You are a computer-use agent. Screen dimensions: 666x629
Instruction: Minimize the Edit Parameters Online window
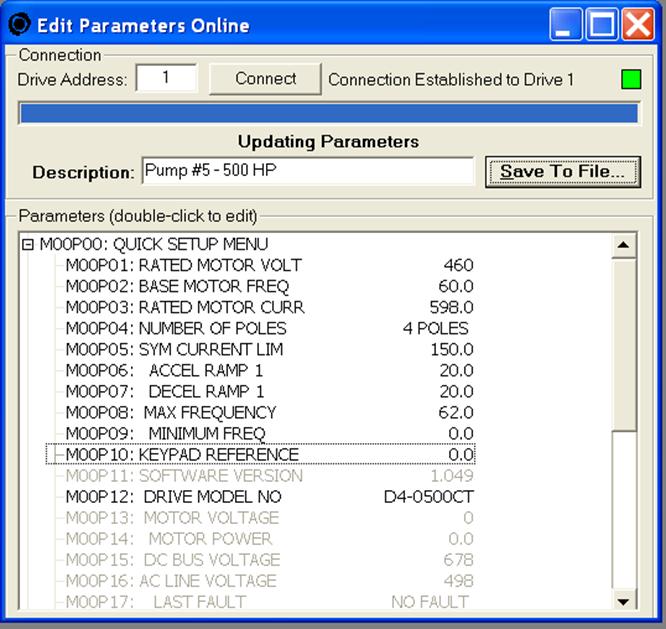click(569, 25)
